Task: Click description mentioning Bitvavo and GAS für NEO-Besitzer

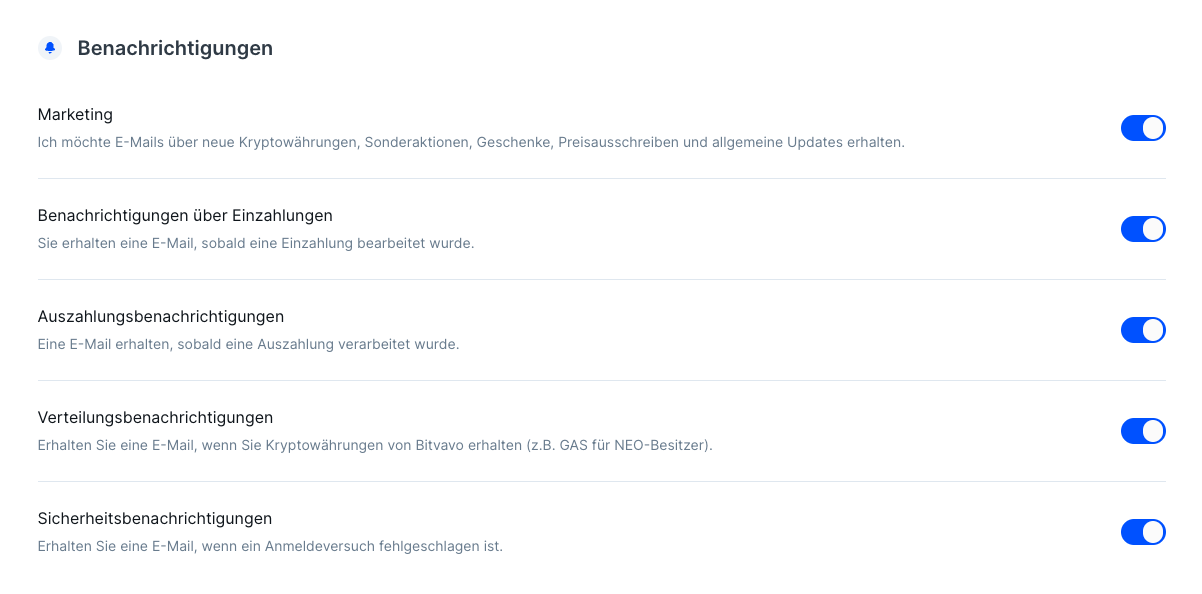Action: [x=375, y=445]
